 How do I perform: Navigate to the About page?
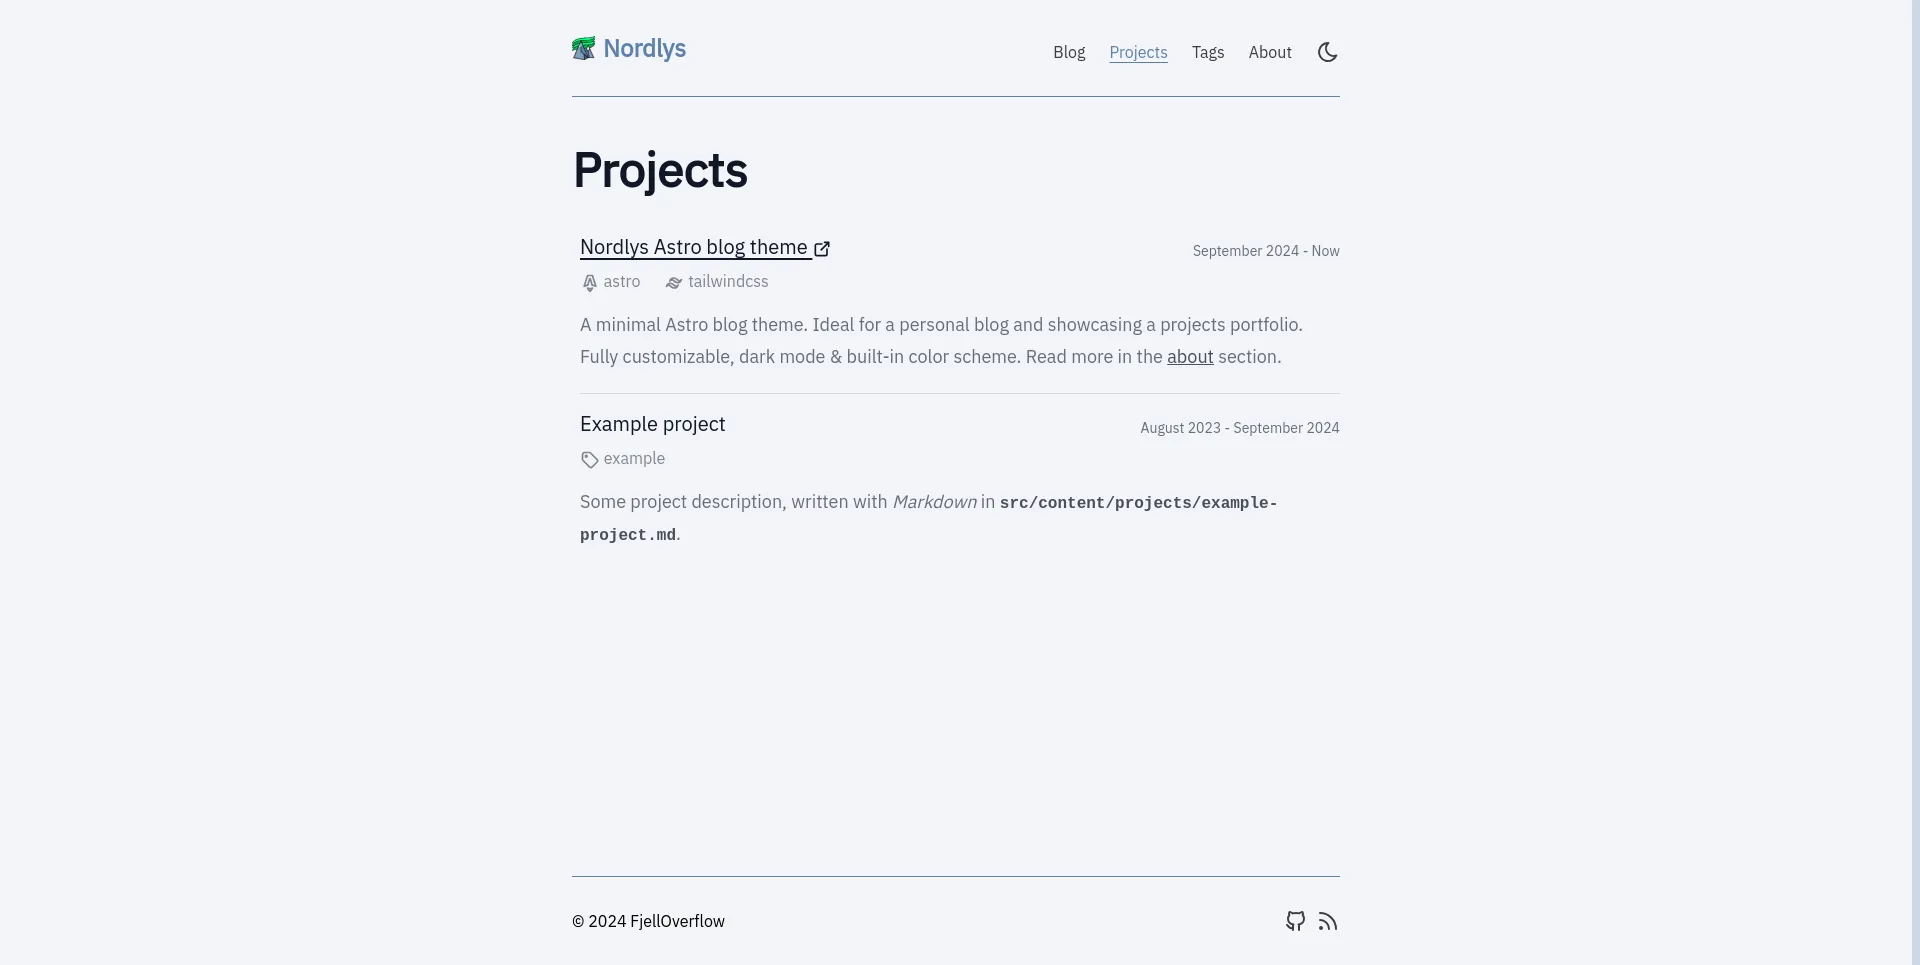[x=1270, y=52]
